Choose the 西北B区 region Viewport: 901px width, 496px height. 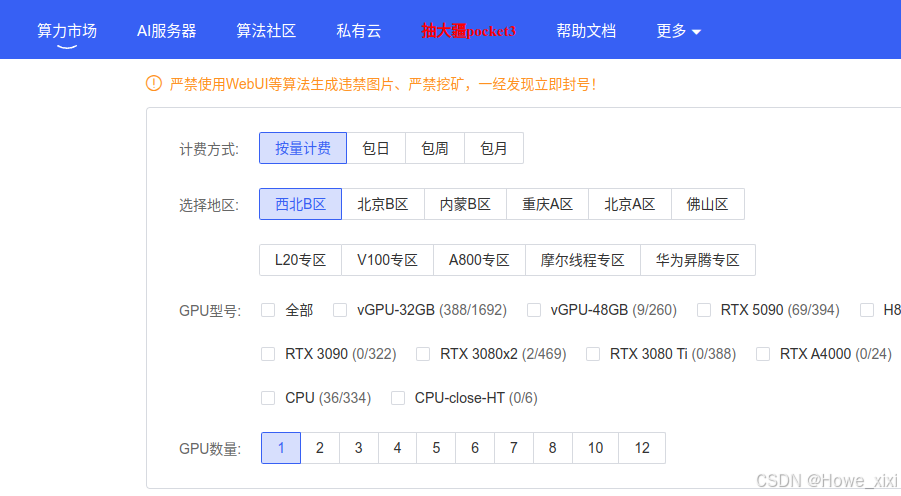301,204
